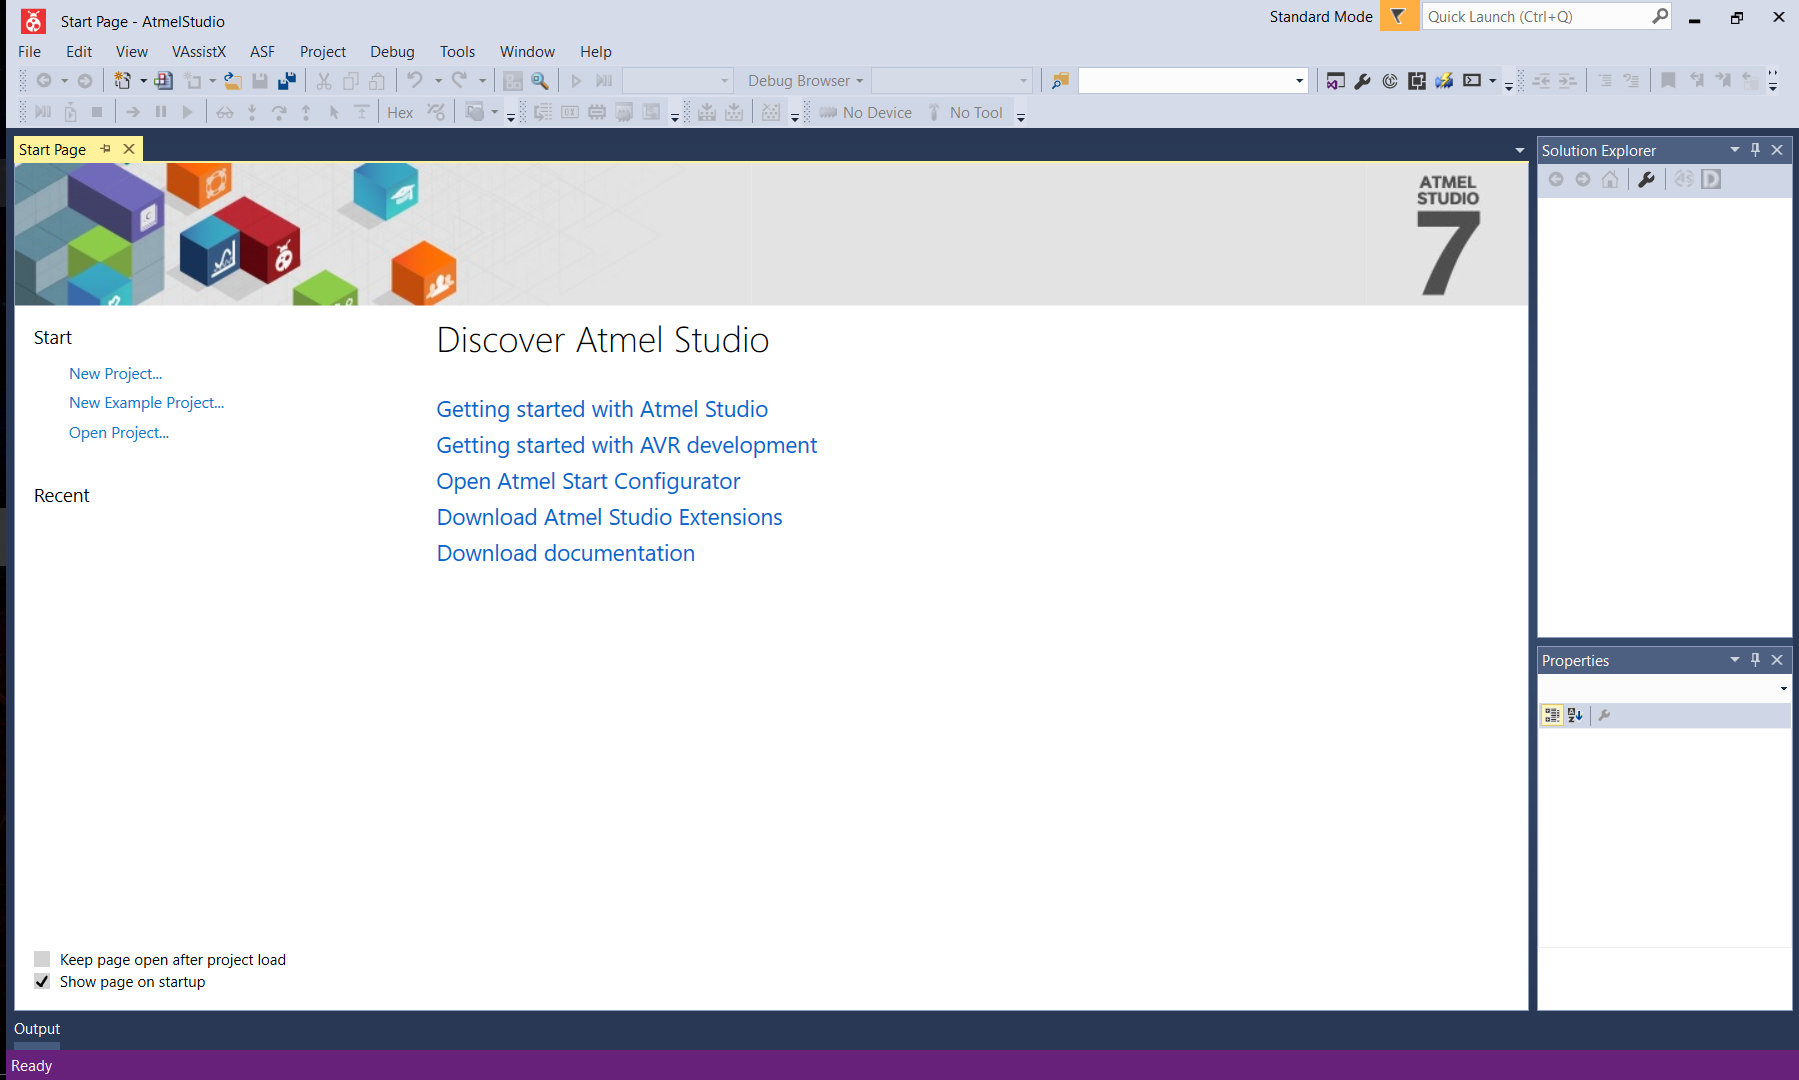Click the No Tool indicator
Screen dimensions: 1799x1080
[965, 113]
